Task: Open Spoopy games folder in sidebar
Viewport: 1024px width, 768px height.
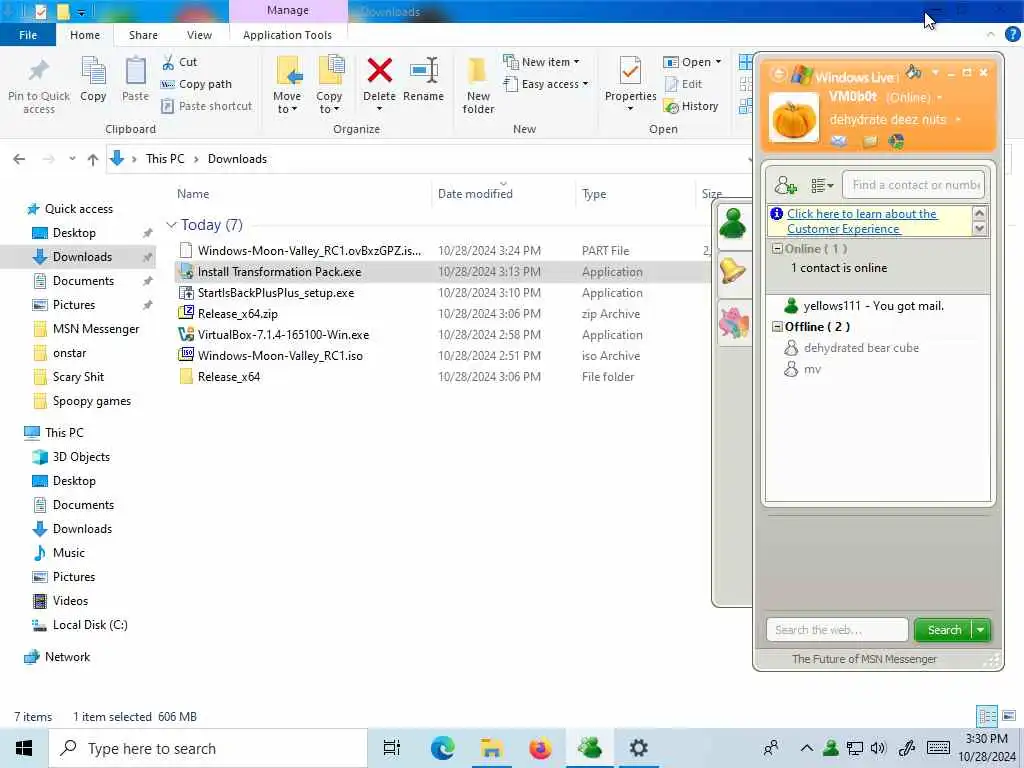Action: 91,401
